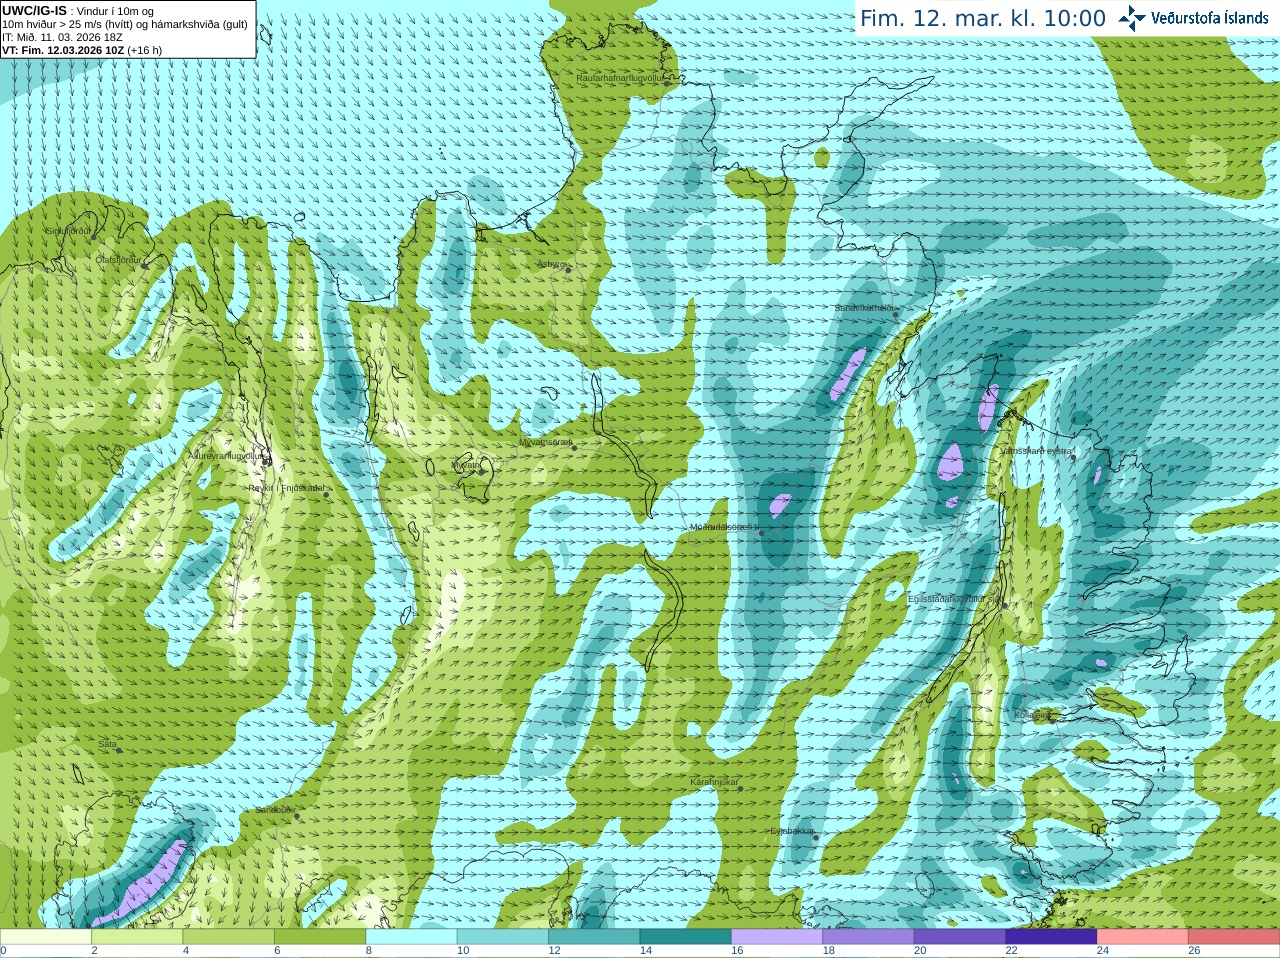Select the 10–12 m/s legend swatch

point(503,937)
